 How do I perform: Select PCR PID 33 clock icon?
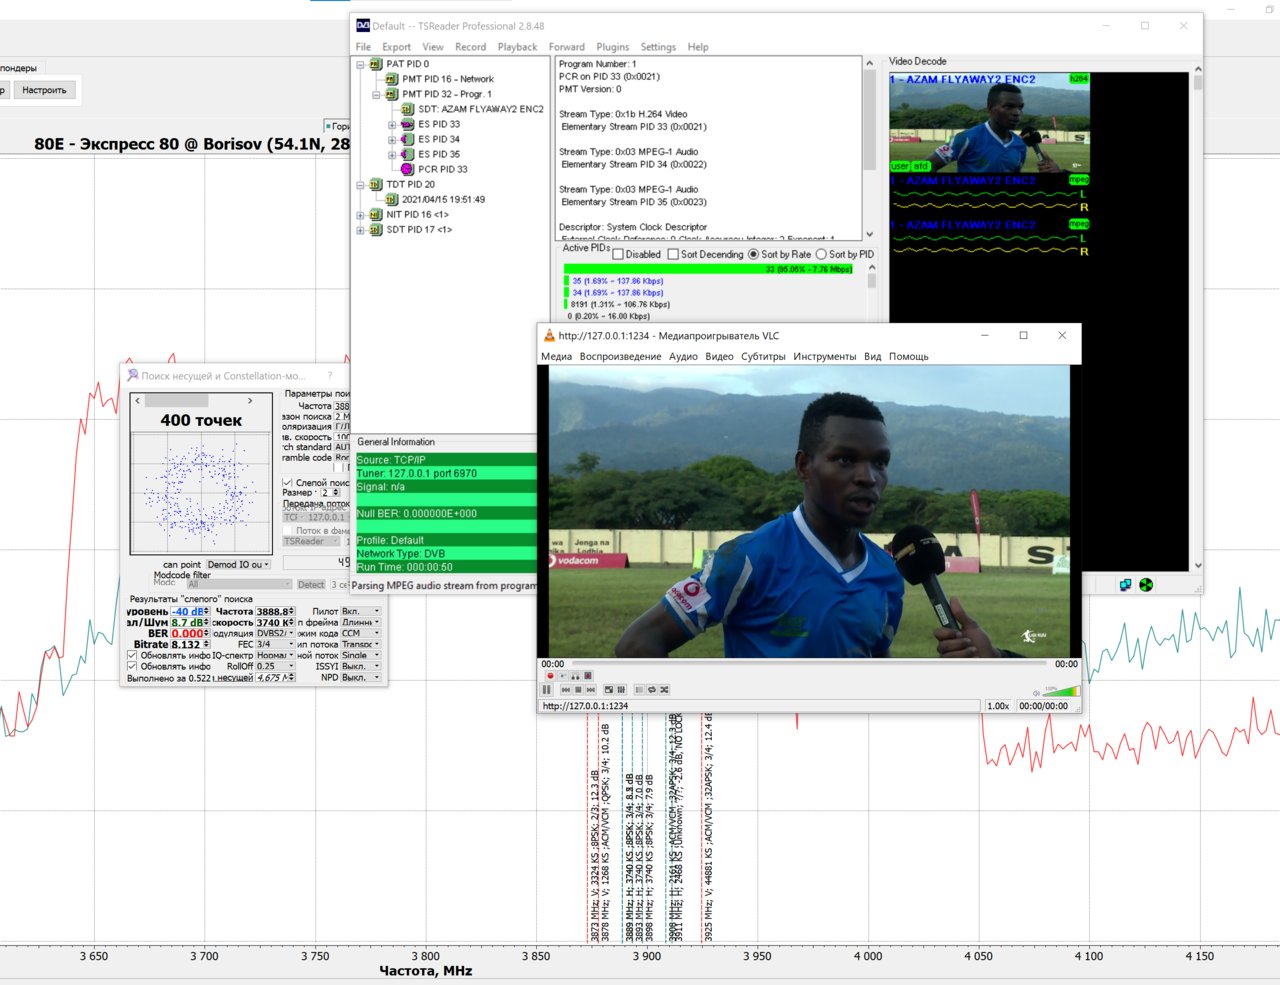pyautogui.click(x=407, y=169)
